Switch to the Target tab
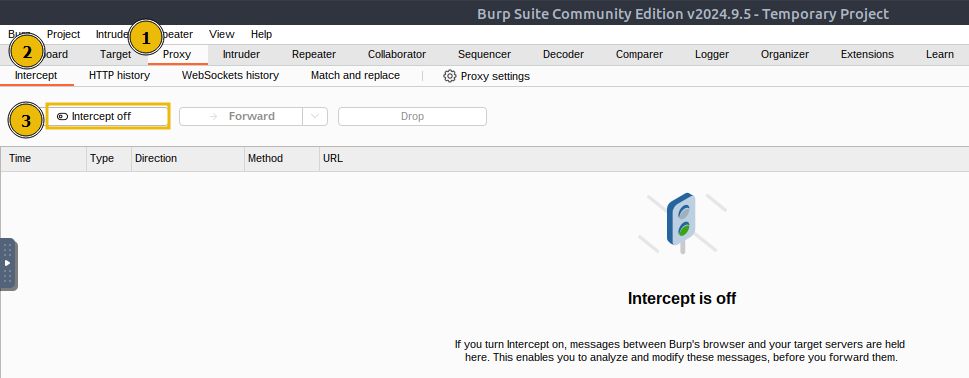 click(116, 54)
